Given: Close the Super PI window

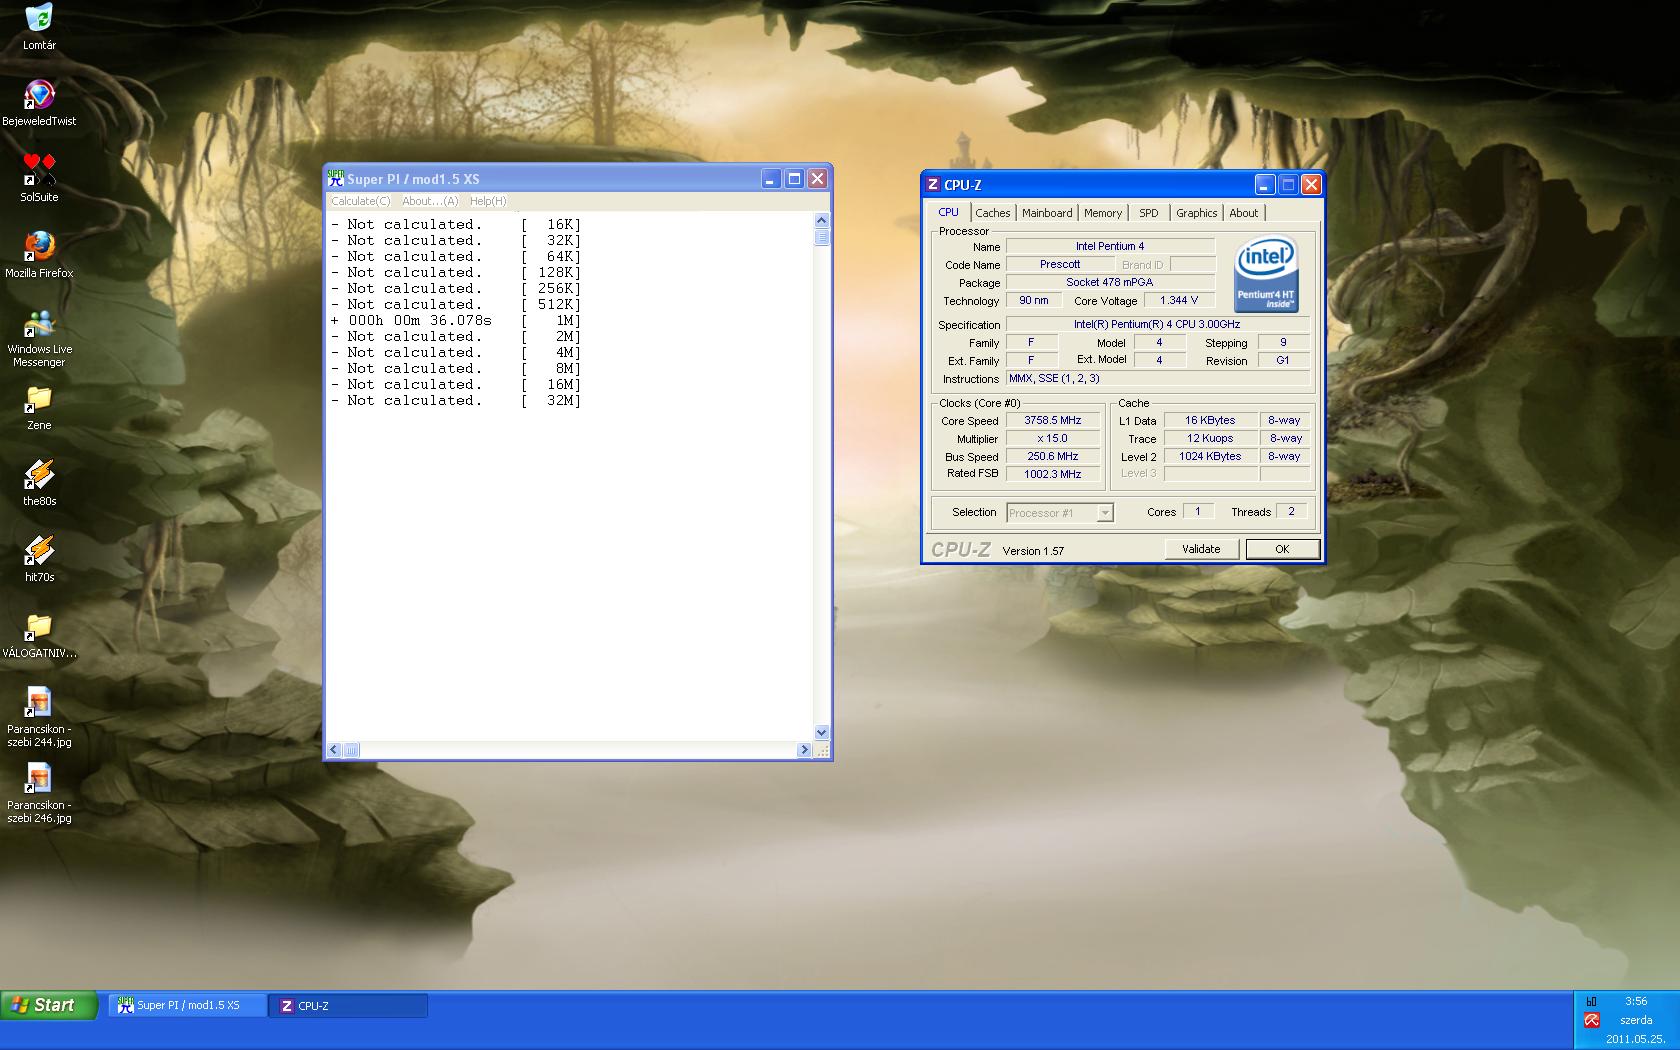Looking at the screenshot, I should pyautogui.click(x=818, y=179).
